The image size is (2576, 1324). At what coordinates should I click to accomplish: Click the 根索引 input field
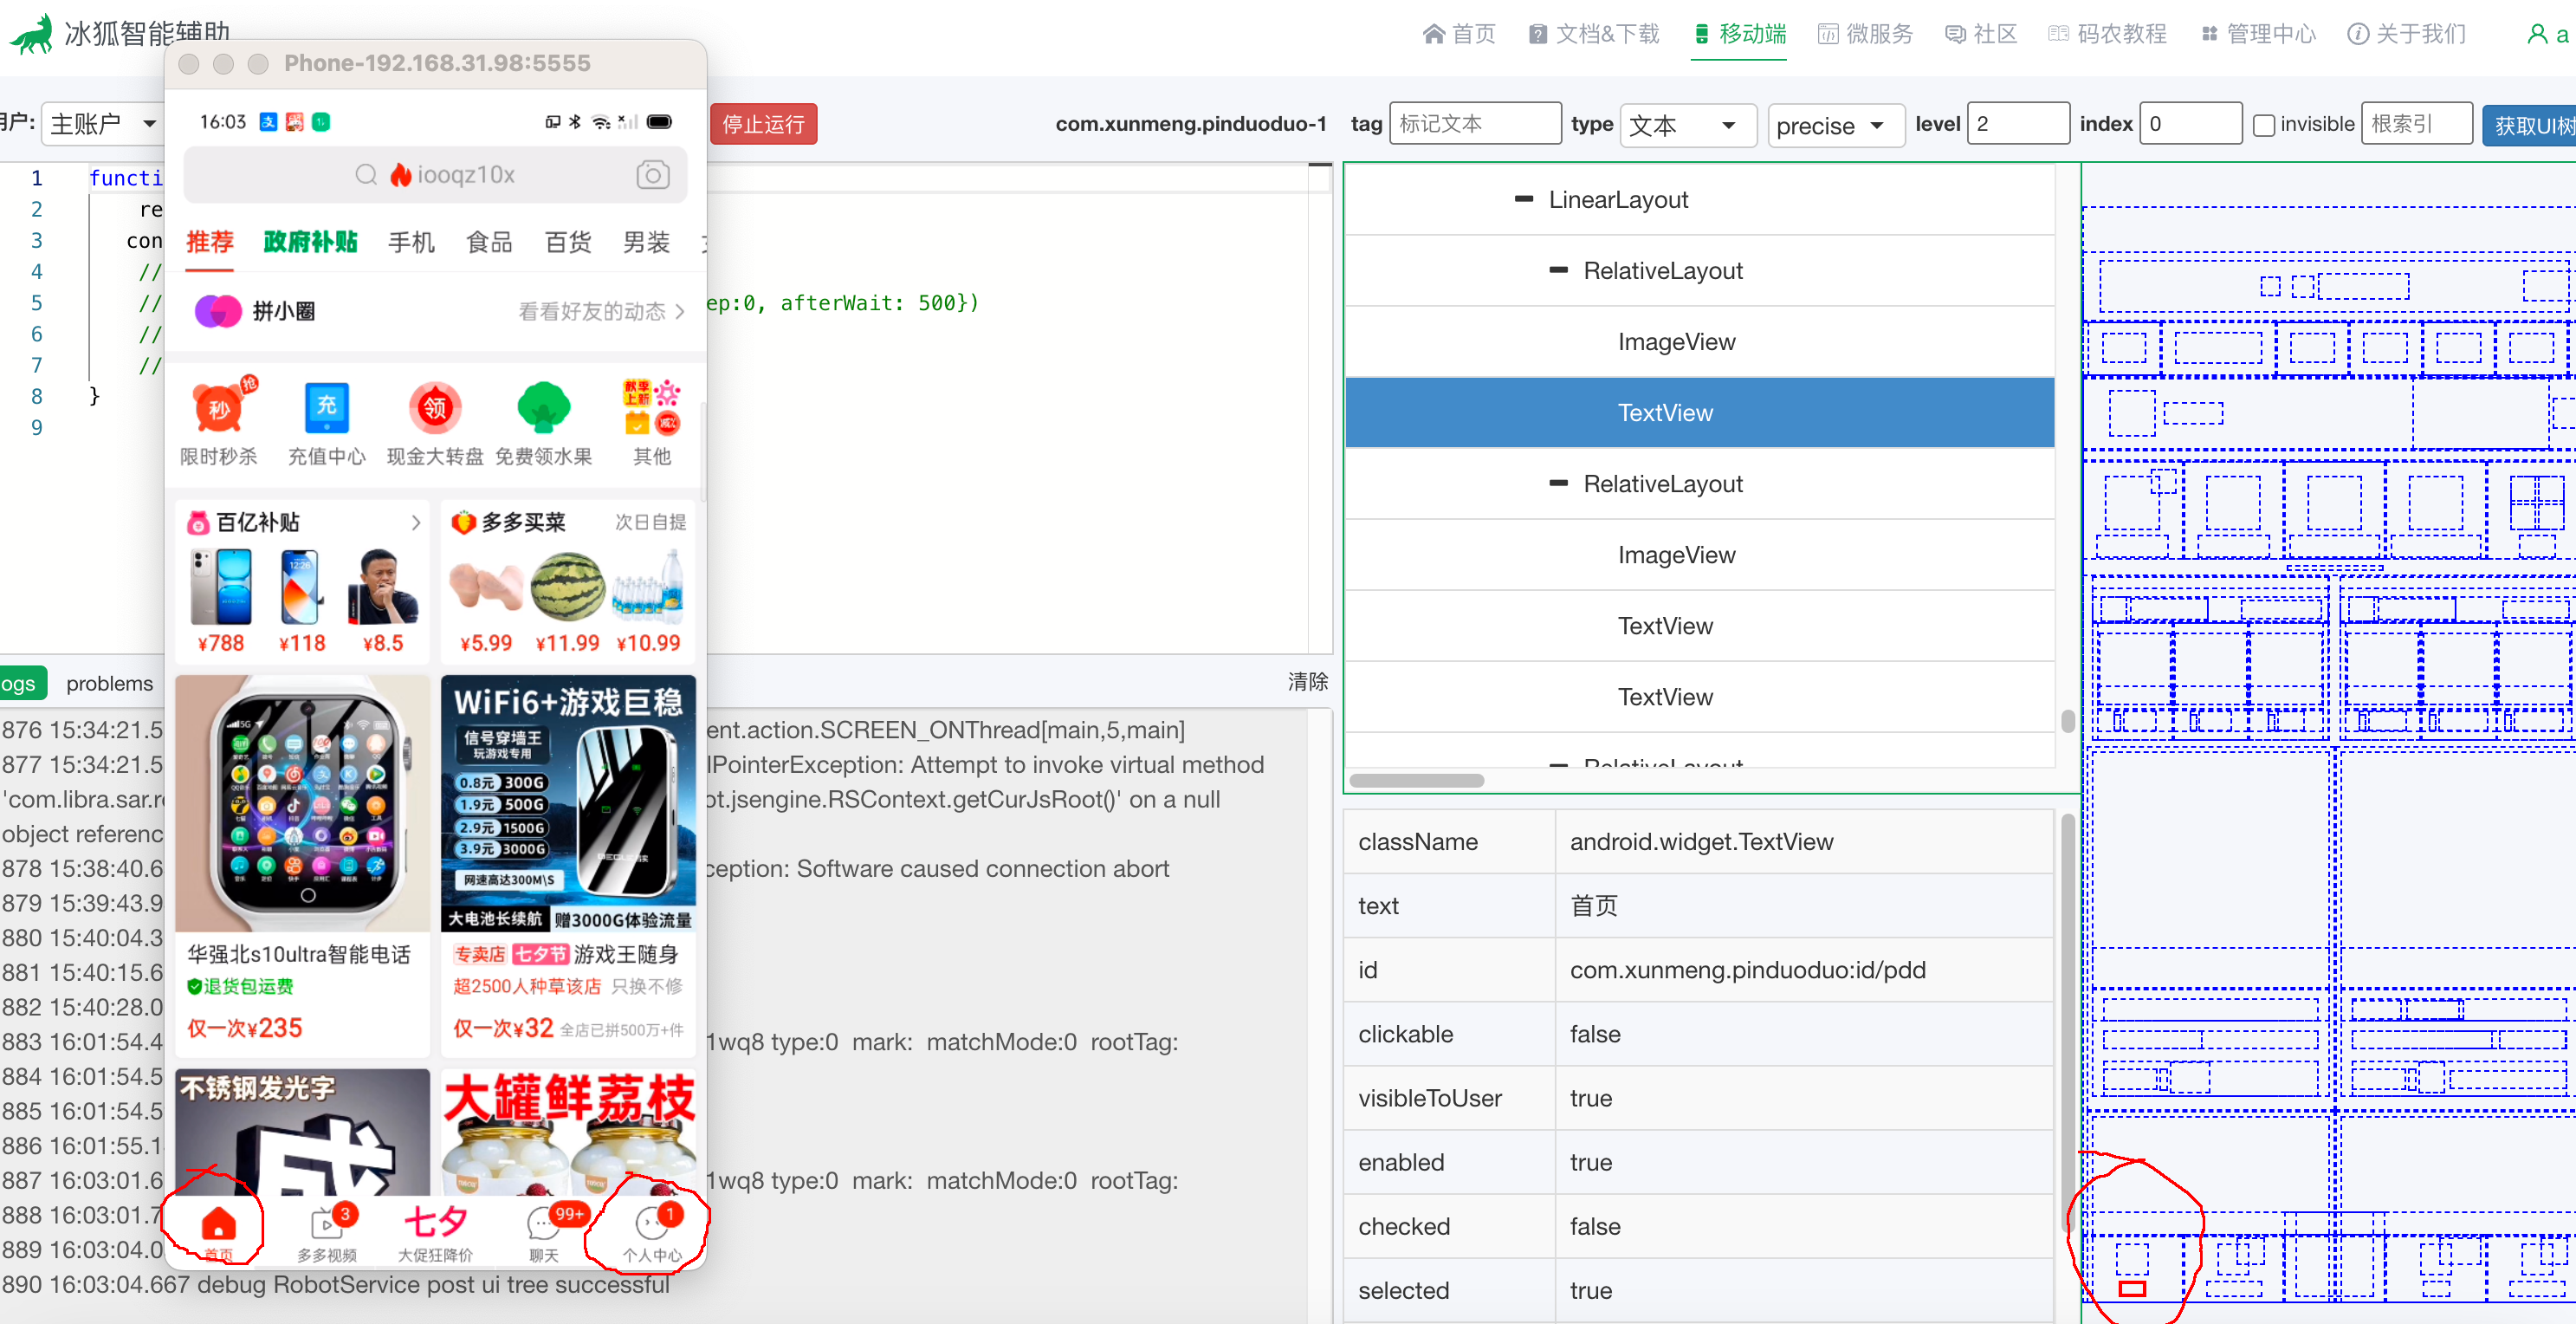coord(2416,124)
